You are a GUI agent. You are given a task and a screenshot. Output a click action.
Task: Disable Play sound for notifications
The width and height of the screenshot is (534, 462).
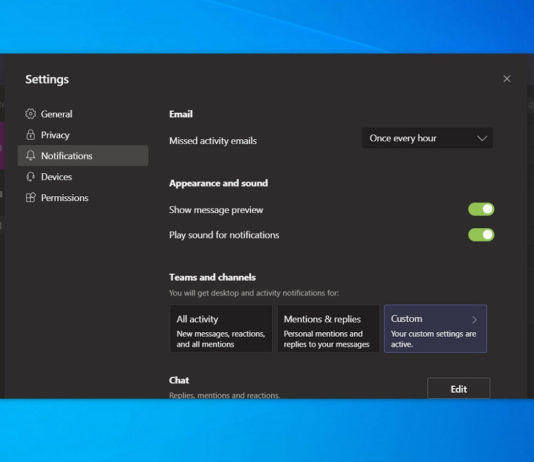tap(481, 235)
